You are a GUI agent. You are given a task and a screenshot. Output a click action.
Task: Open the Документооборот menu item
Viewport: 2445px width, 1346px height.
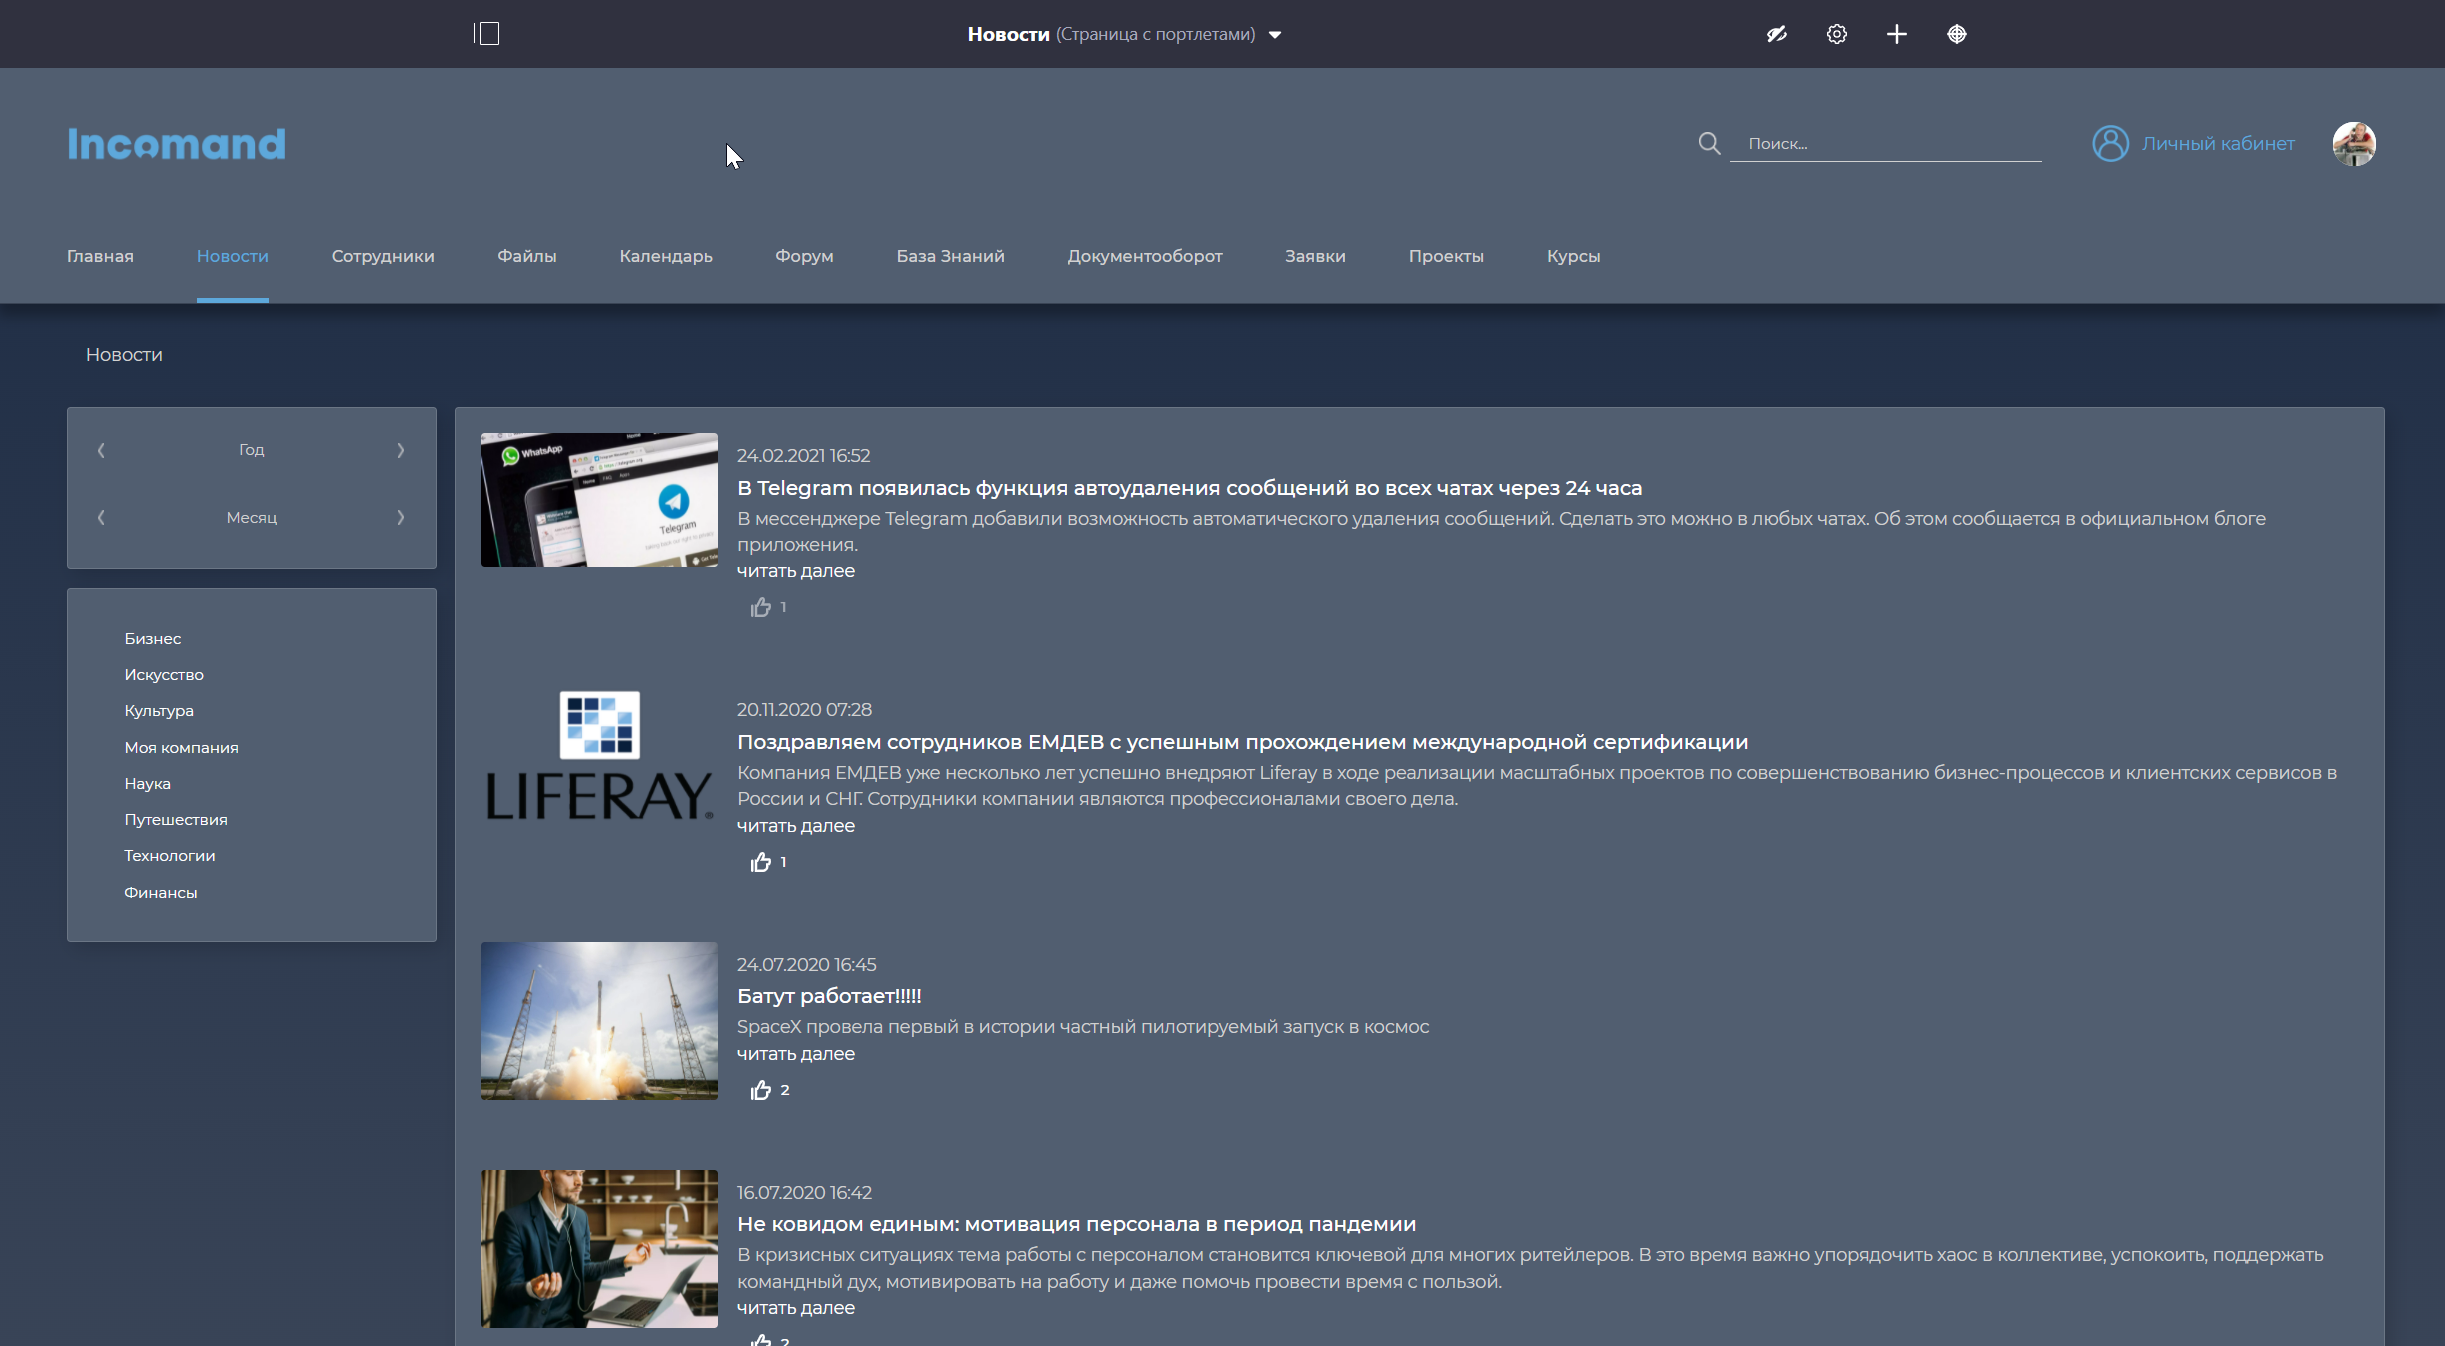coord(1143,256)
